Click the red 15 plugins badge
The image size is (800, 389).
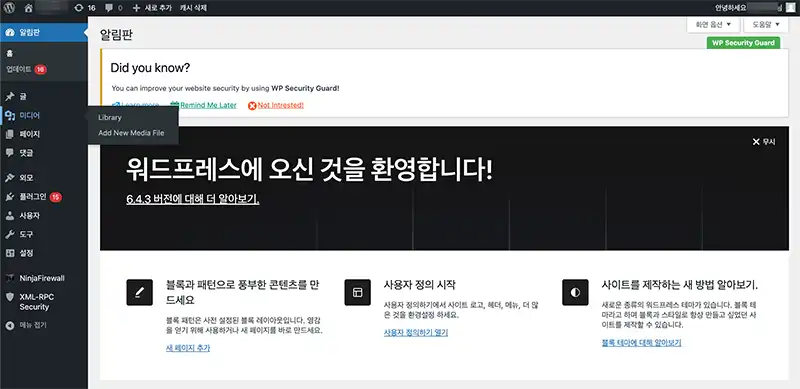pos(56,197)
